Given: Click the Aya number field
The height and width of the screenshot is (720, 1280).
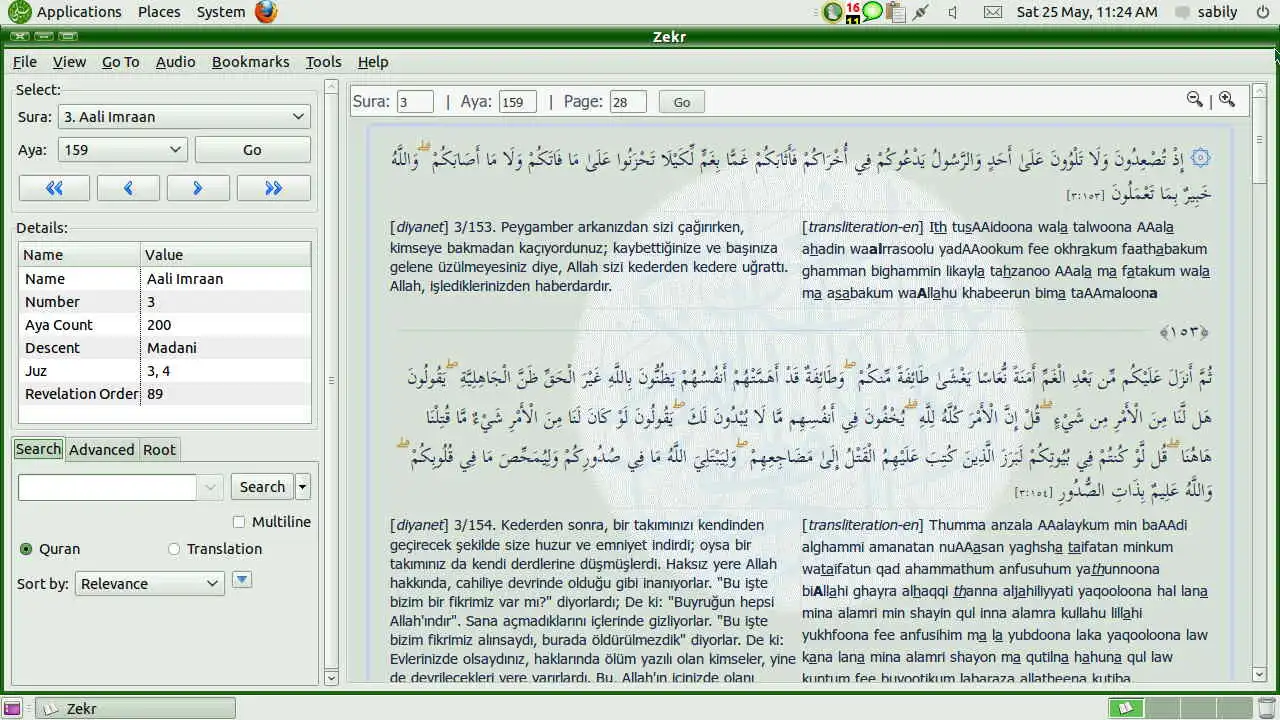Looking at the screenshot, I should (518, 102).
